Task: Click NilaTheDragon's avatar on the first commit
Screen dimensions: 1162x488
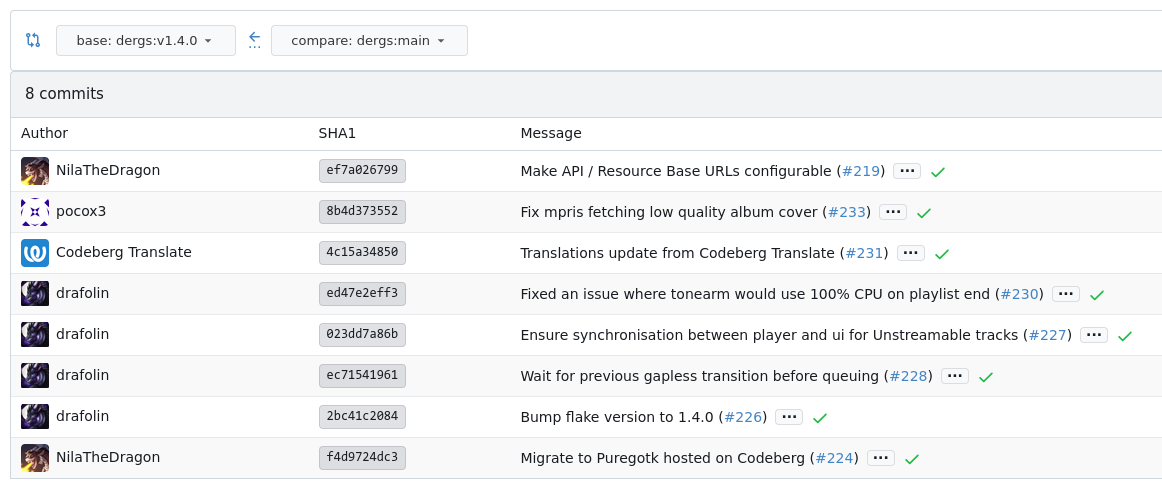Action: click(x=35, y=171)
